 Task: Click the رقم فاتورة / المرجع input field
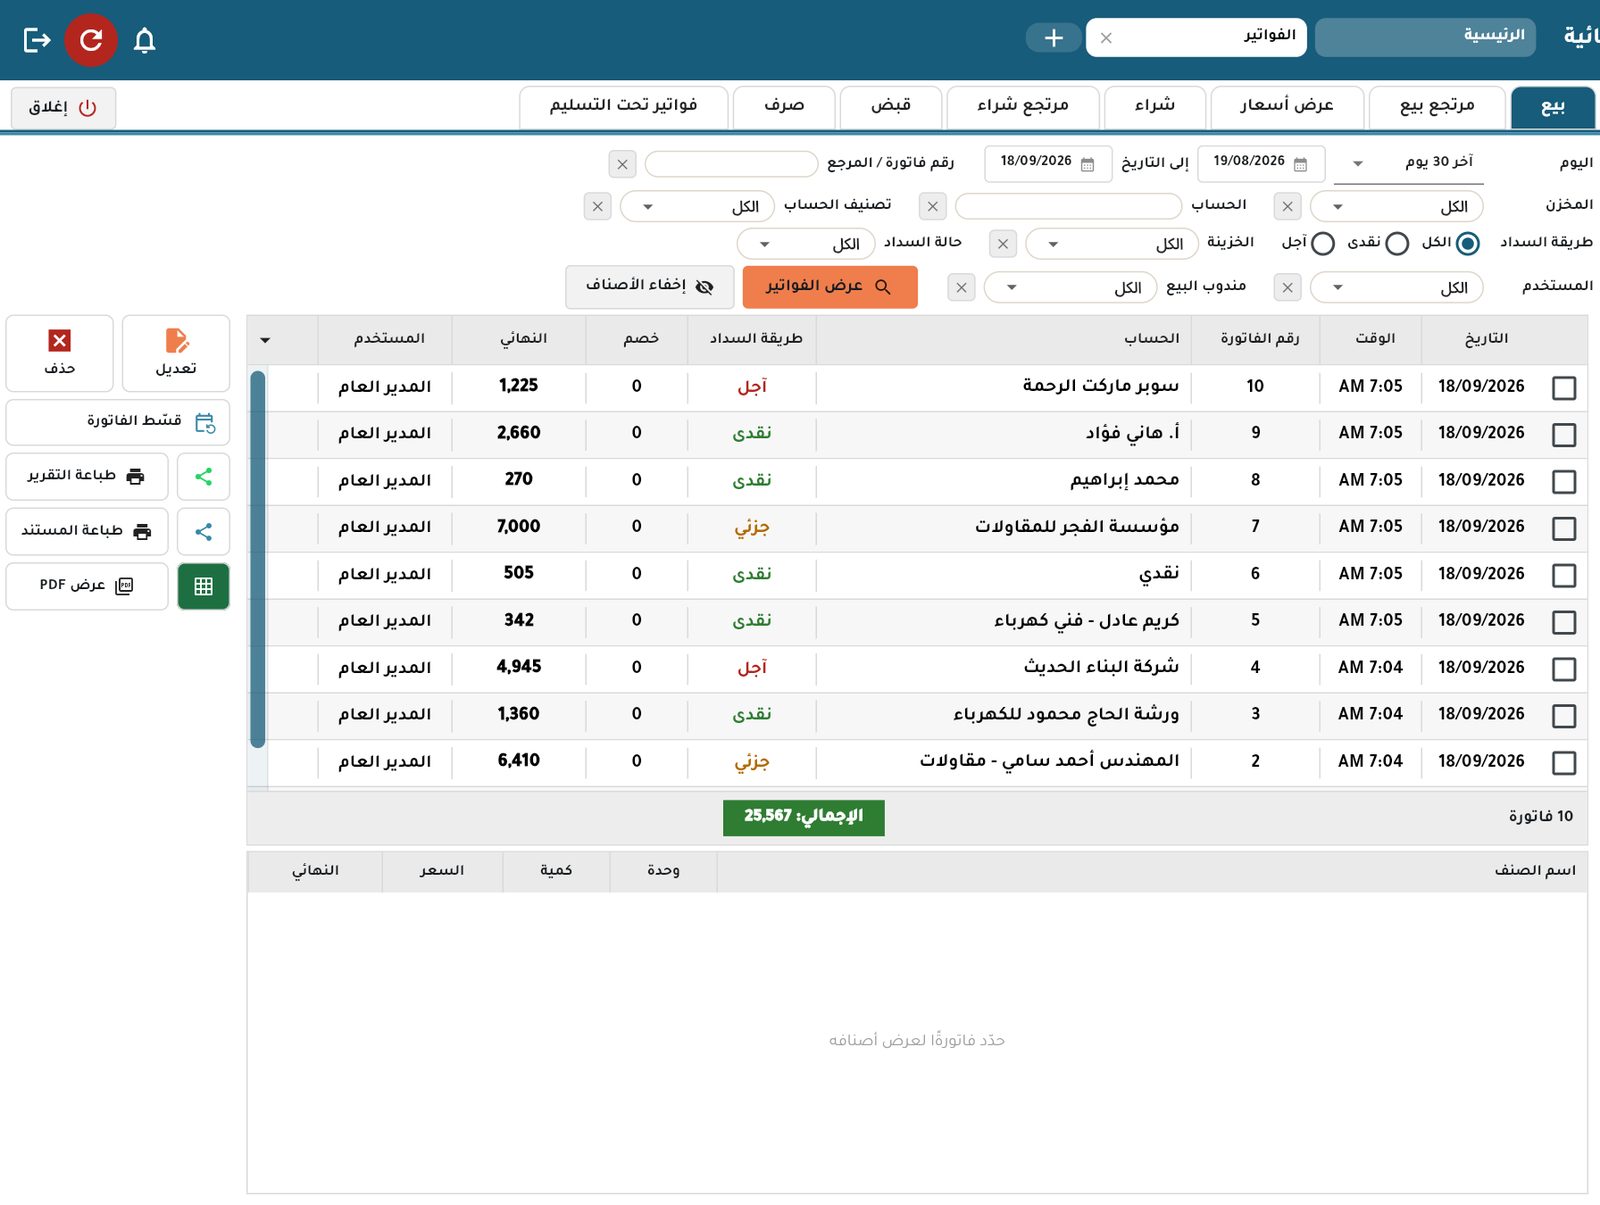[x=732, y=164]
